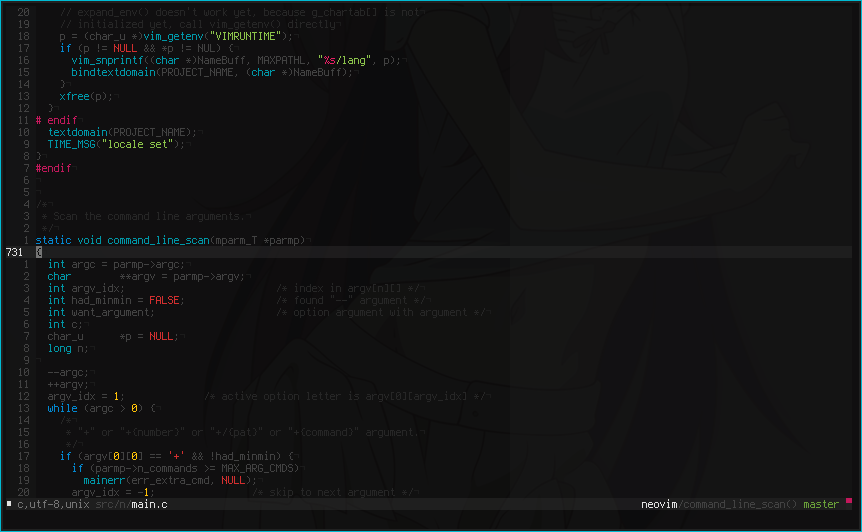Click the pink square at the status line end
The image size is (862, 532).
coord(849,501)
